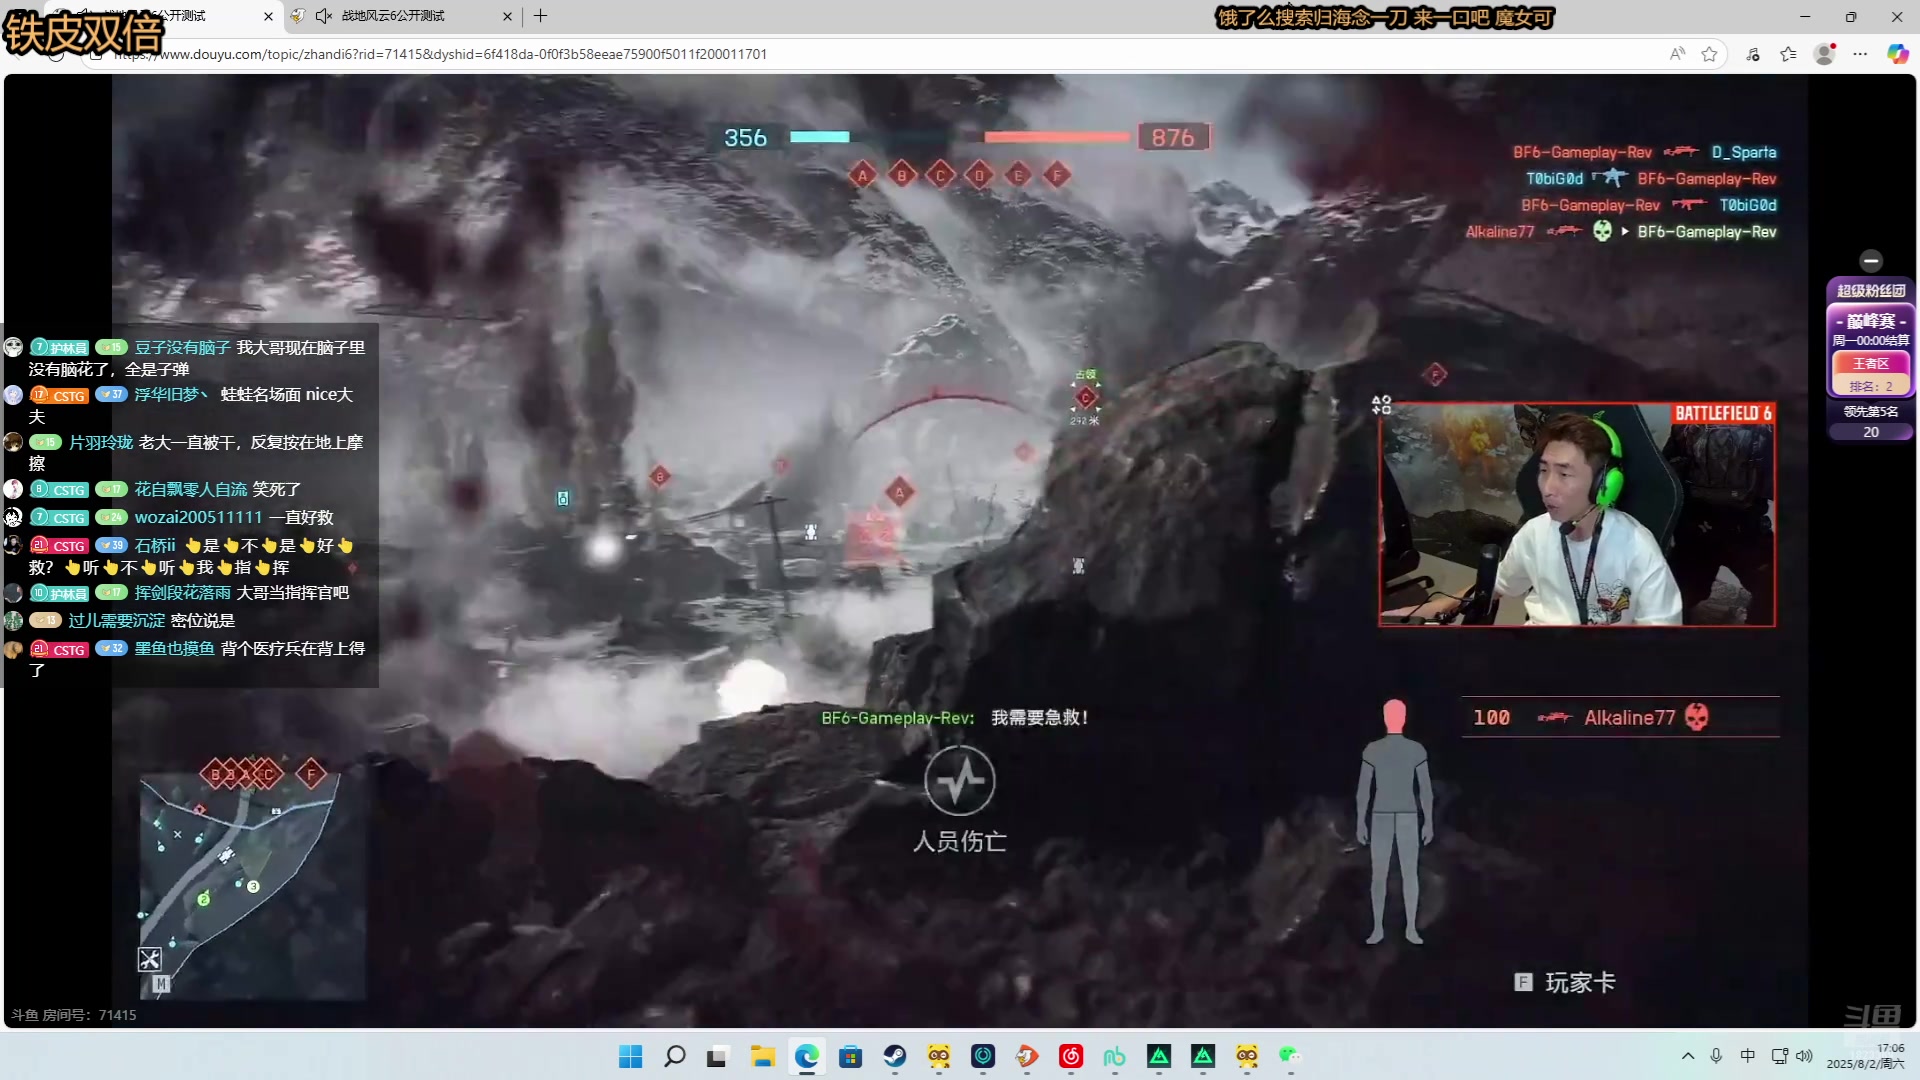The width and height of the screenshot is (1920, 1080).
Task: Click the 排名: 2 ranking label
Action: (1871, 386)
